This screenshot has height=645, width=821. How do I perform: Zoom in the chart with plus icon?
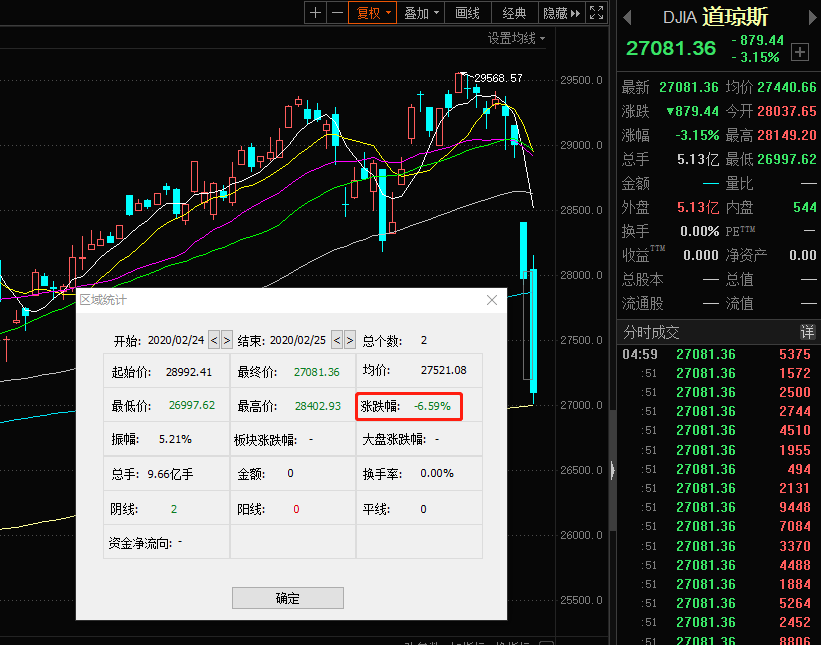pos(315,13)
